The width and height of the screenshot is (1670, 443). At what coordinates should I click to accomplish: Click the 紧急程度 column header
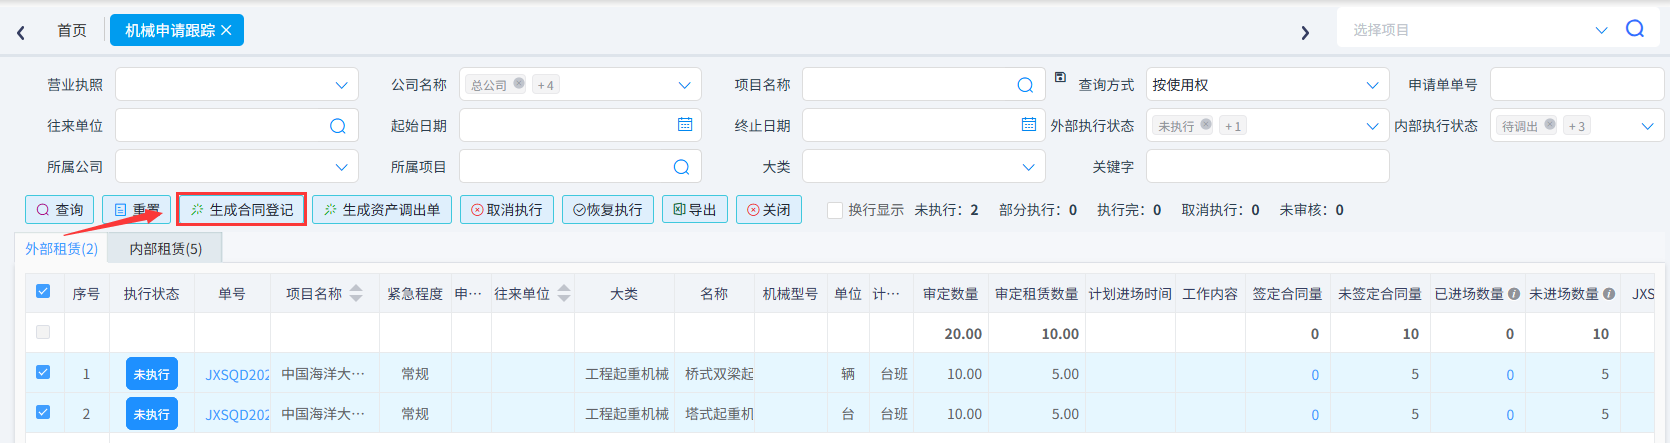click(x=415, y=294)
